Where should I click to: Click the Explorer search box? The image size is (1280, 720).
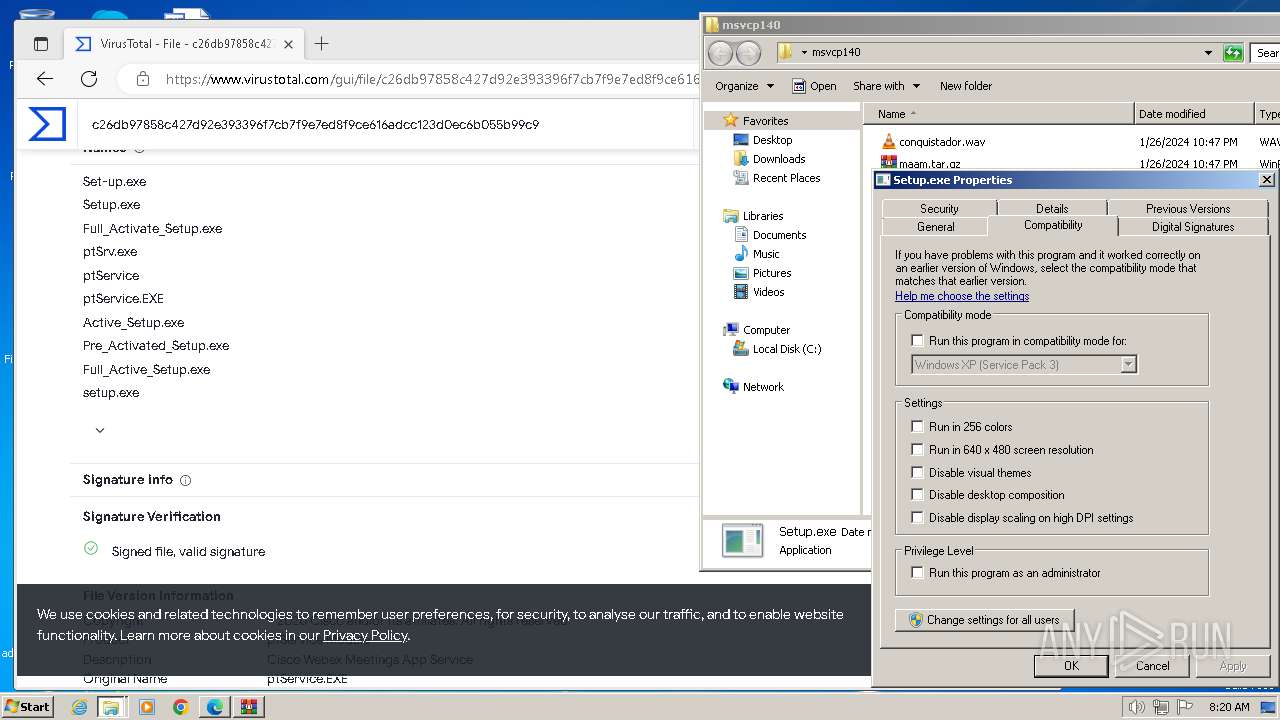(x=1266, y=53)
